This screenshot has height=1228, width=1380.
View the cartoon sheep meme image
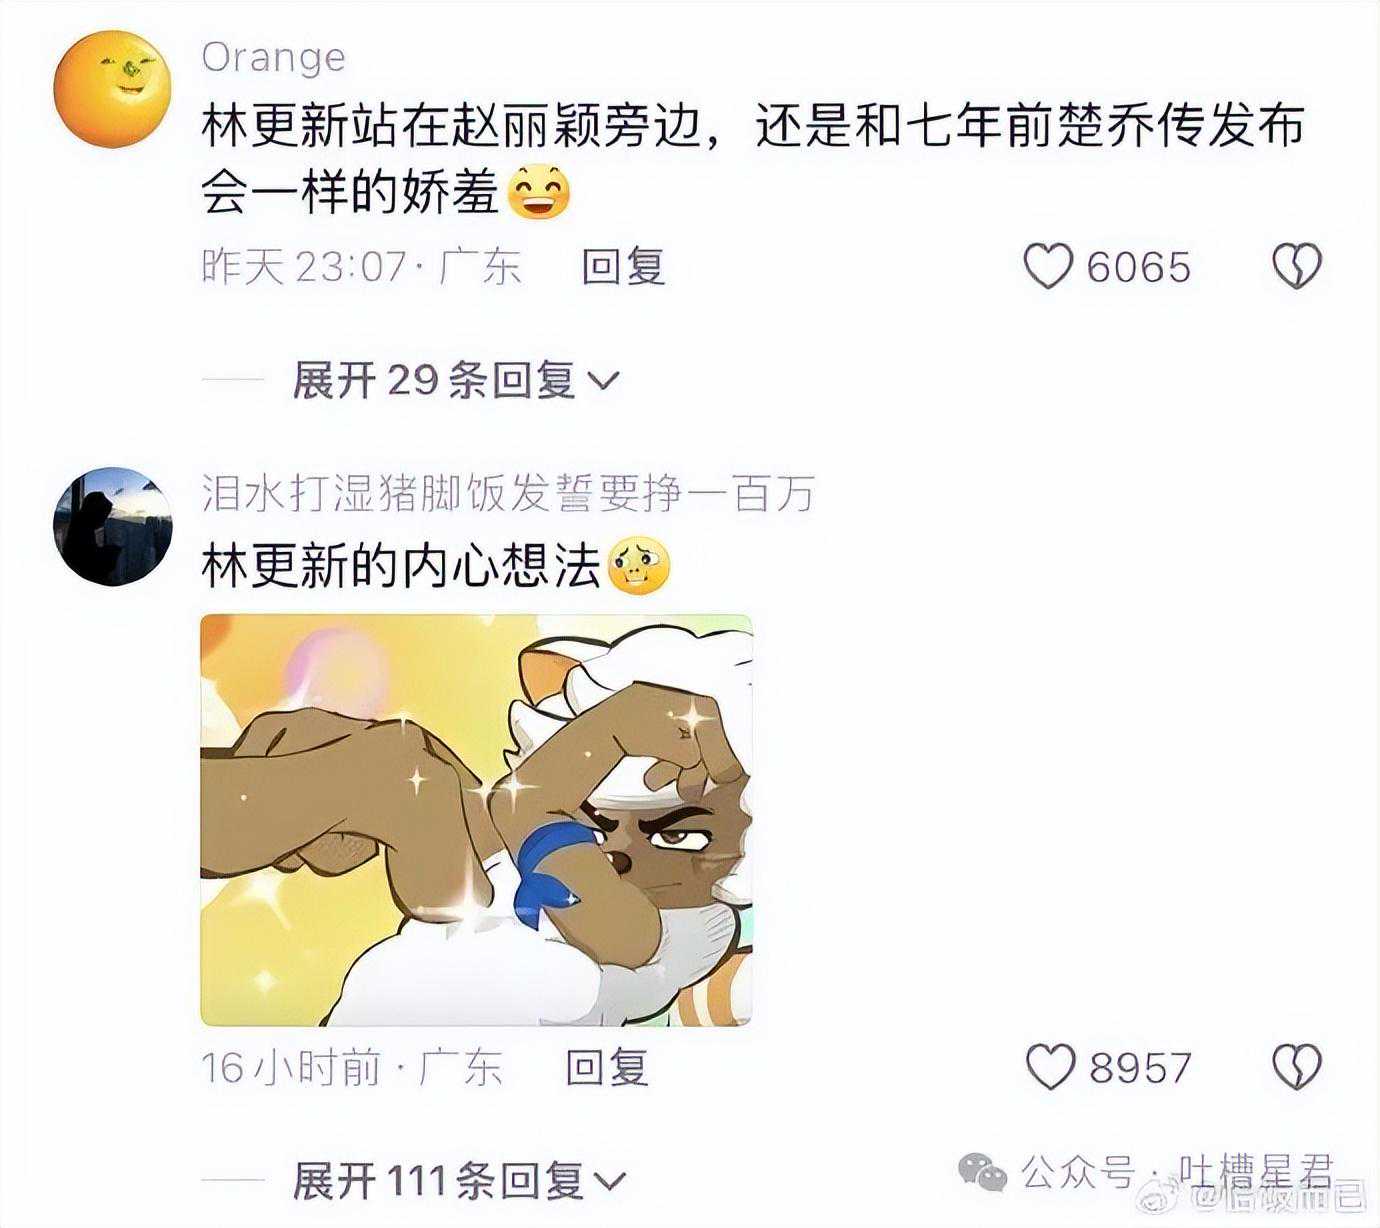pos(476,820)
